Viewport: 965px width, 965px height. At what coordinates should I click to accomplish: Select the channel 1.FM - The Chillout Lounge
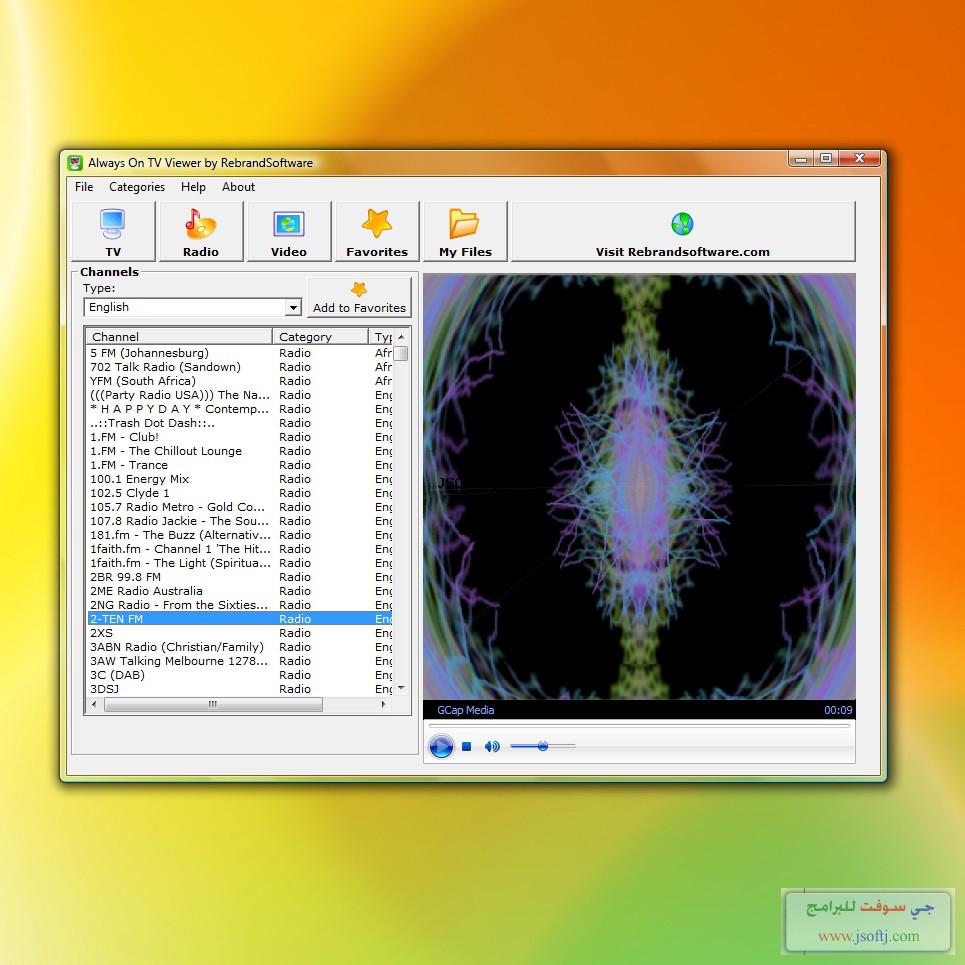(x=239, y=451)
